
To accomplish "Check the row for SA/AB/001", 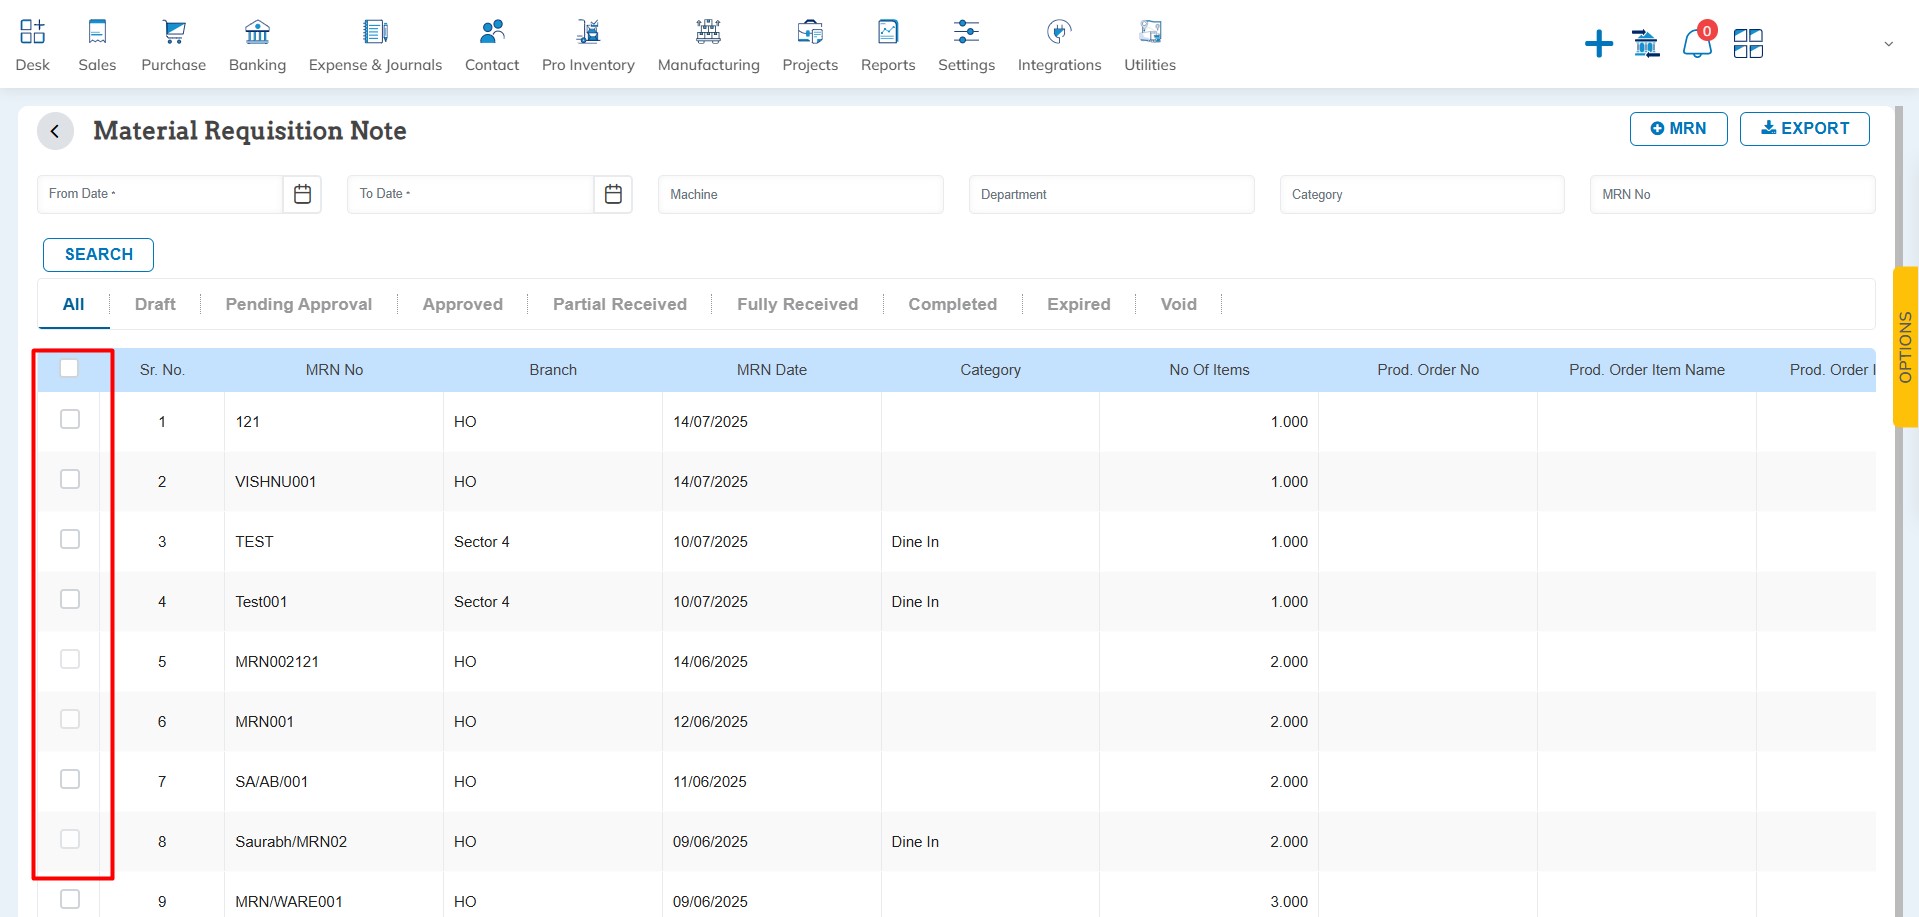I will tap(70, 779).
